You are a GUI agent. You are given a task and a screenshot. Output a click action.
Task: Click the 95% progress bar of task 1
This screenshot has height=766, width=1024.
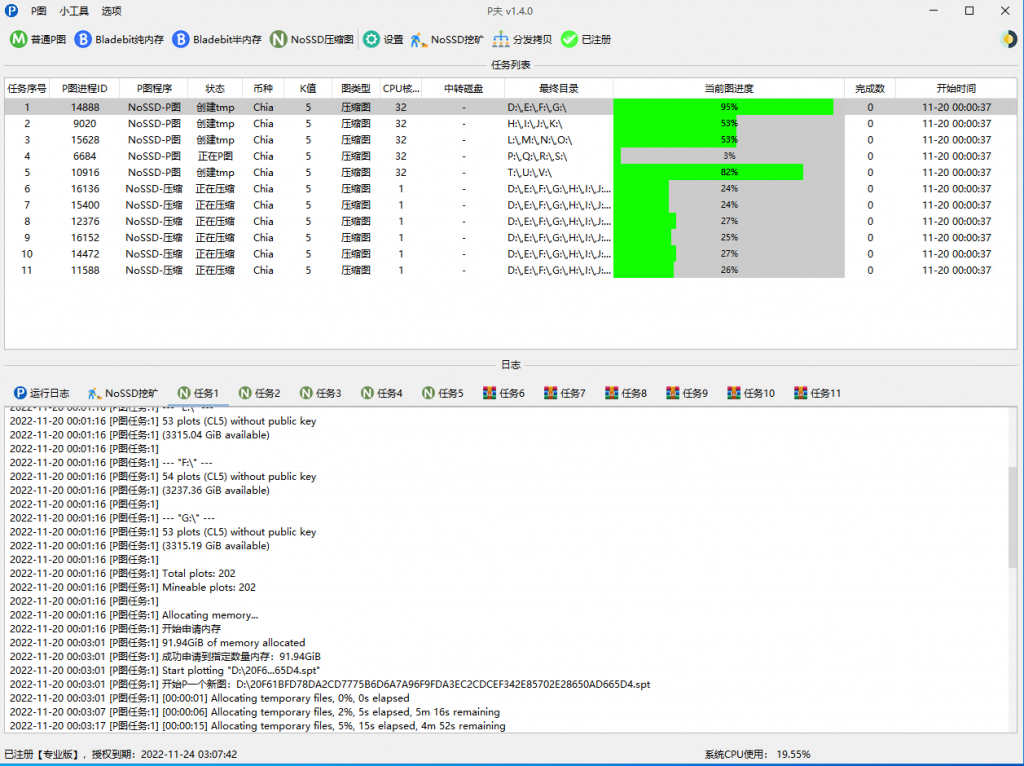pos(723,107)
